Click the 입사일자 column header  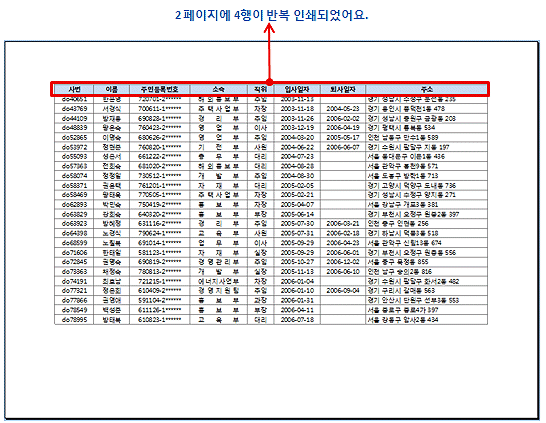pos(297,89)
